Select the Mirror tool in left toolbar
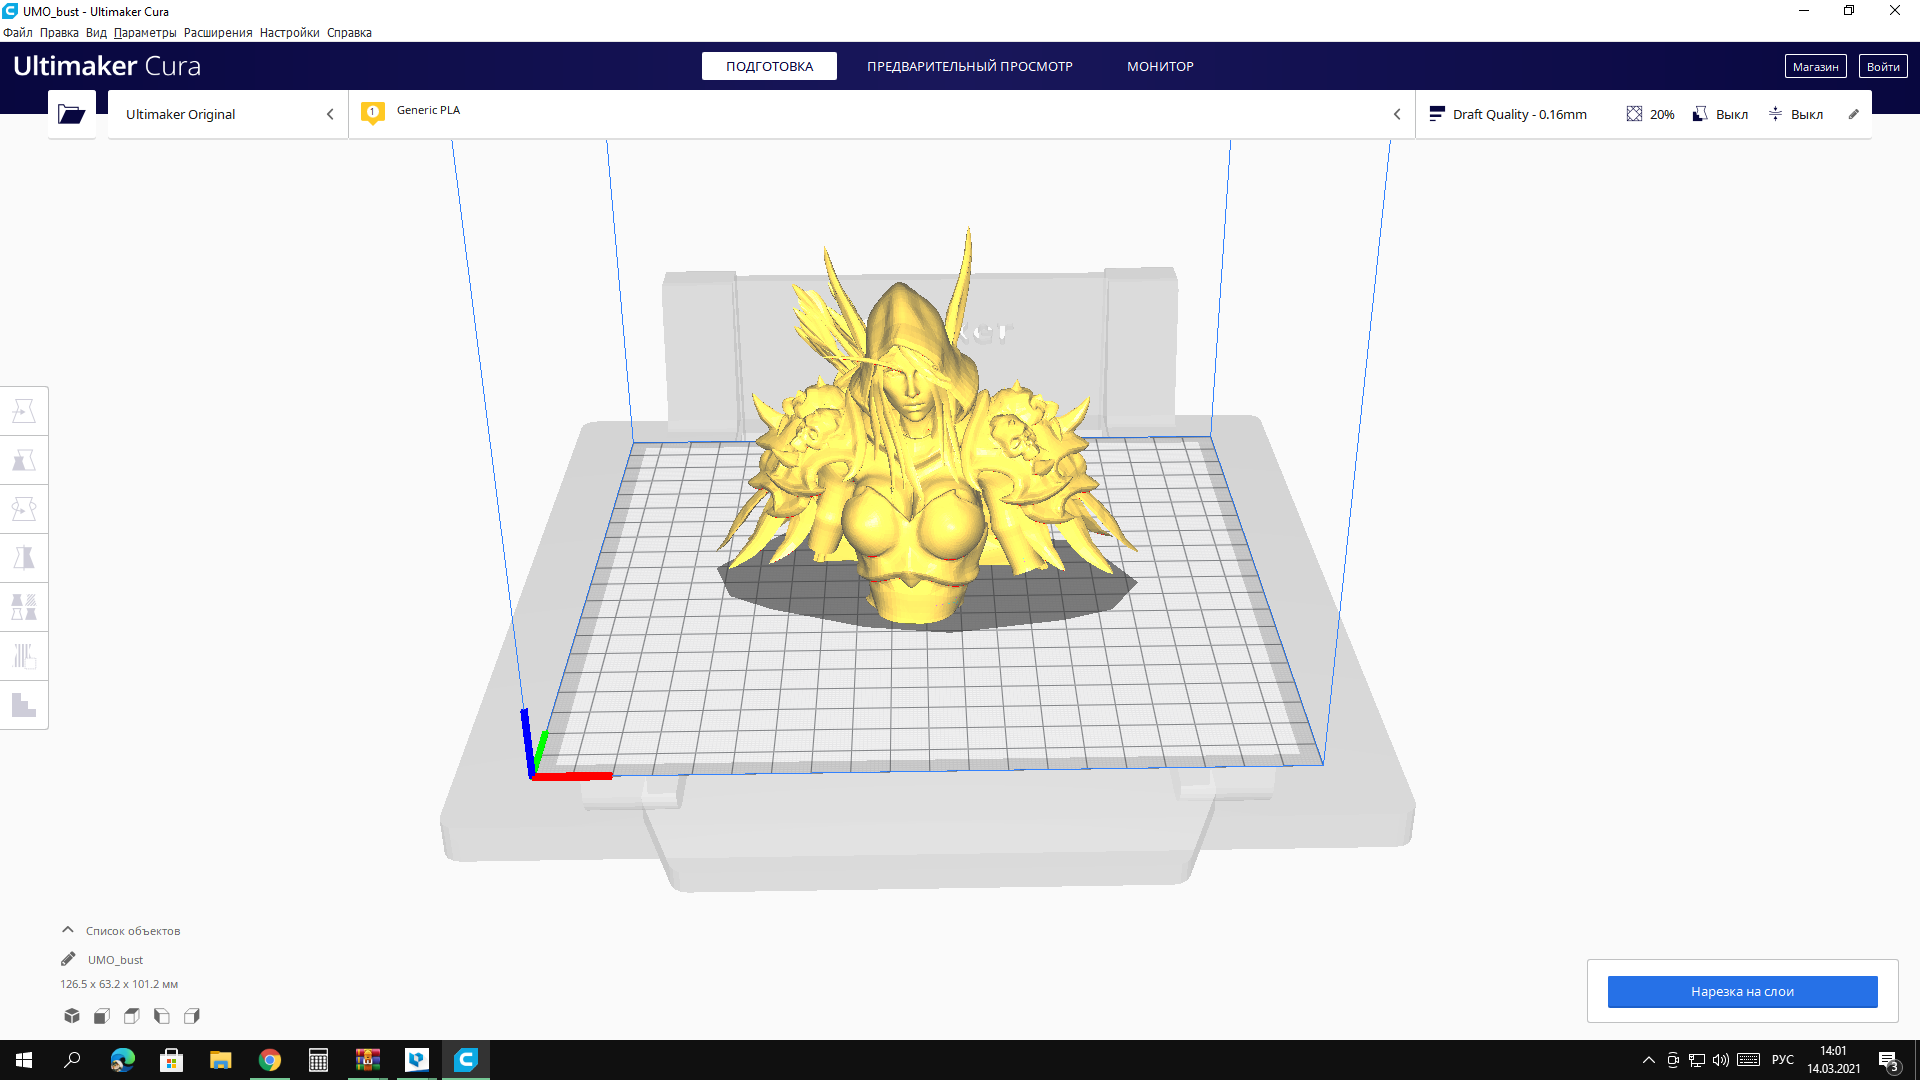Screen dimensions: 1920x1080 pyautogui.click(x=24, y=558)
